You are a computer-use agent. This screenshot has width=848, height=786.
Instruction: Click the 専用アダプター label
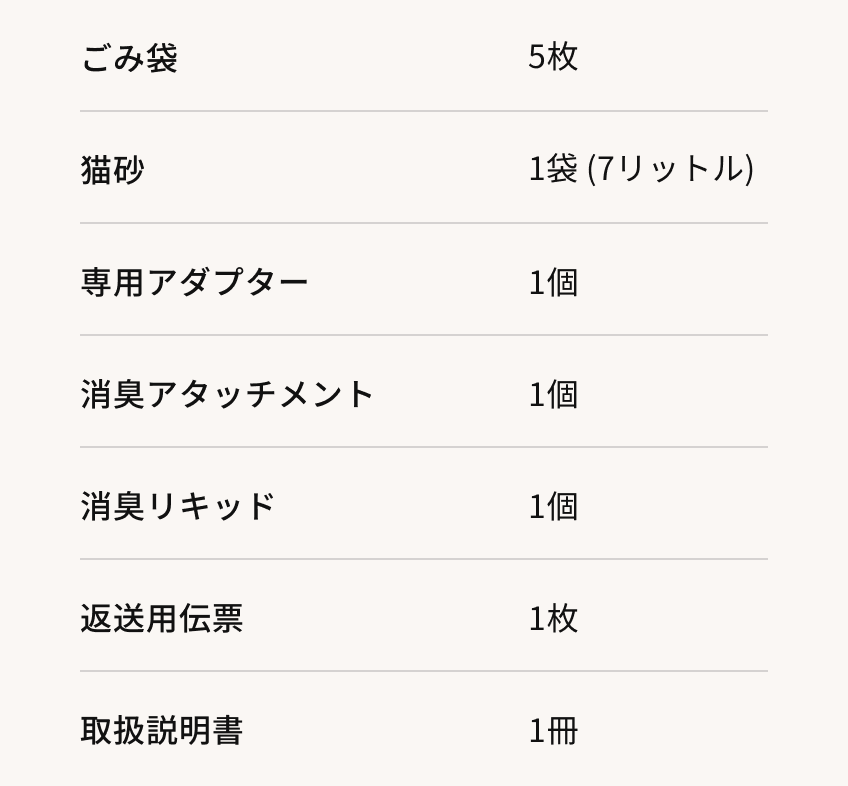coord(194,282)
